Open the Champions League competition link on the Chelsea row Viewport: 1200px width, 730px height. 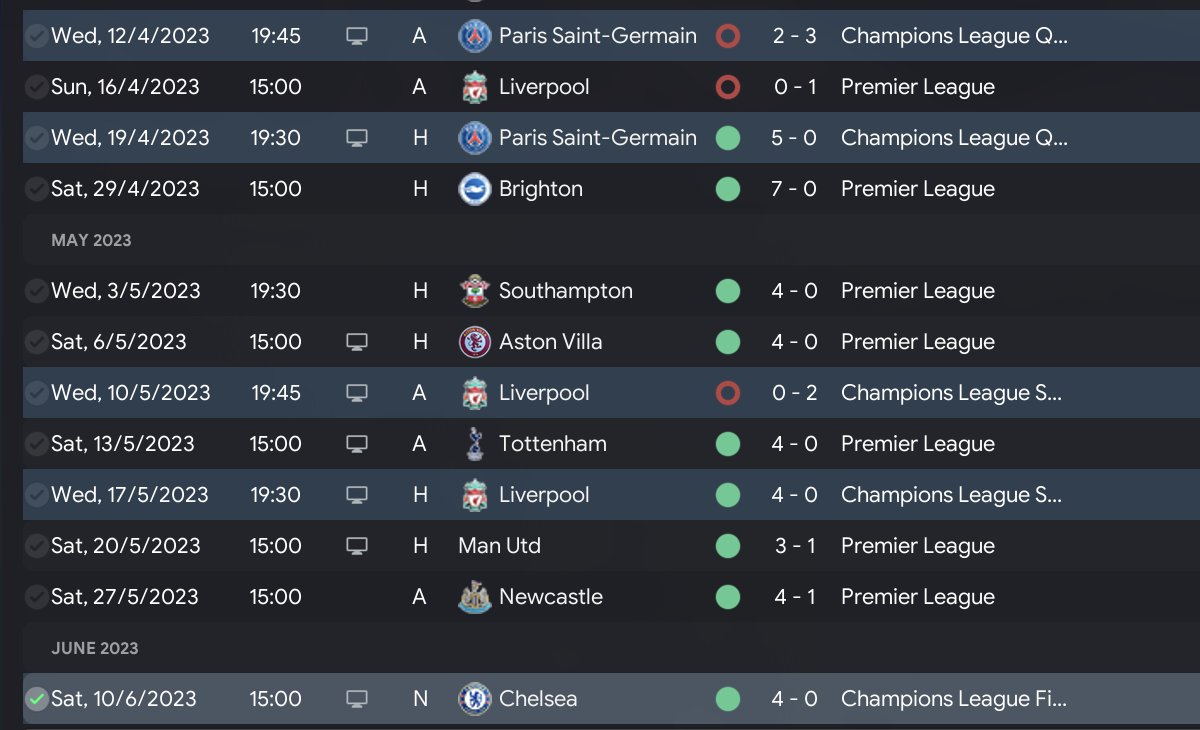tap(953, 698)
